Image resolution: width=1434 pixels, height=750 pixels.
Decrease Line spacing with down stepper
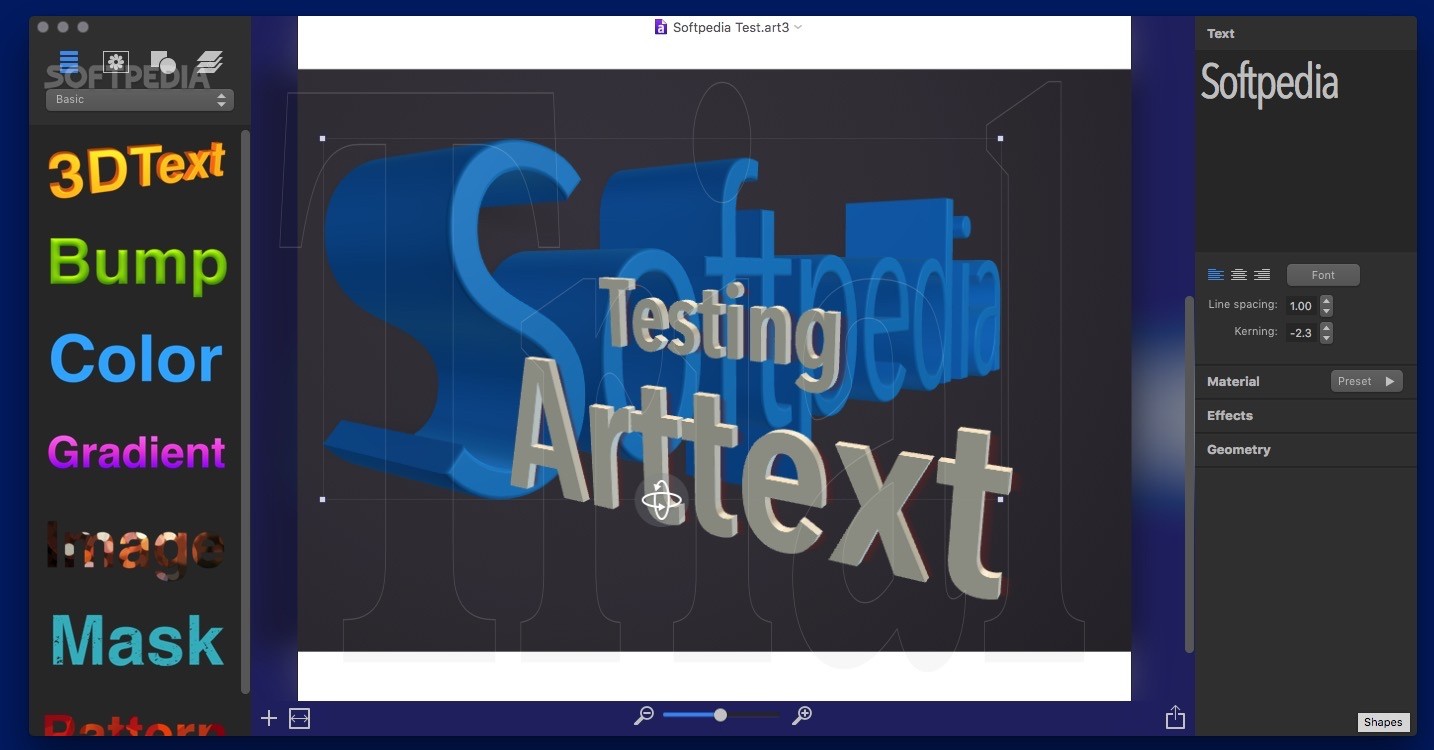click(x=1326, y=311)
